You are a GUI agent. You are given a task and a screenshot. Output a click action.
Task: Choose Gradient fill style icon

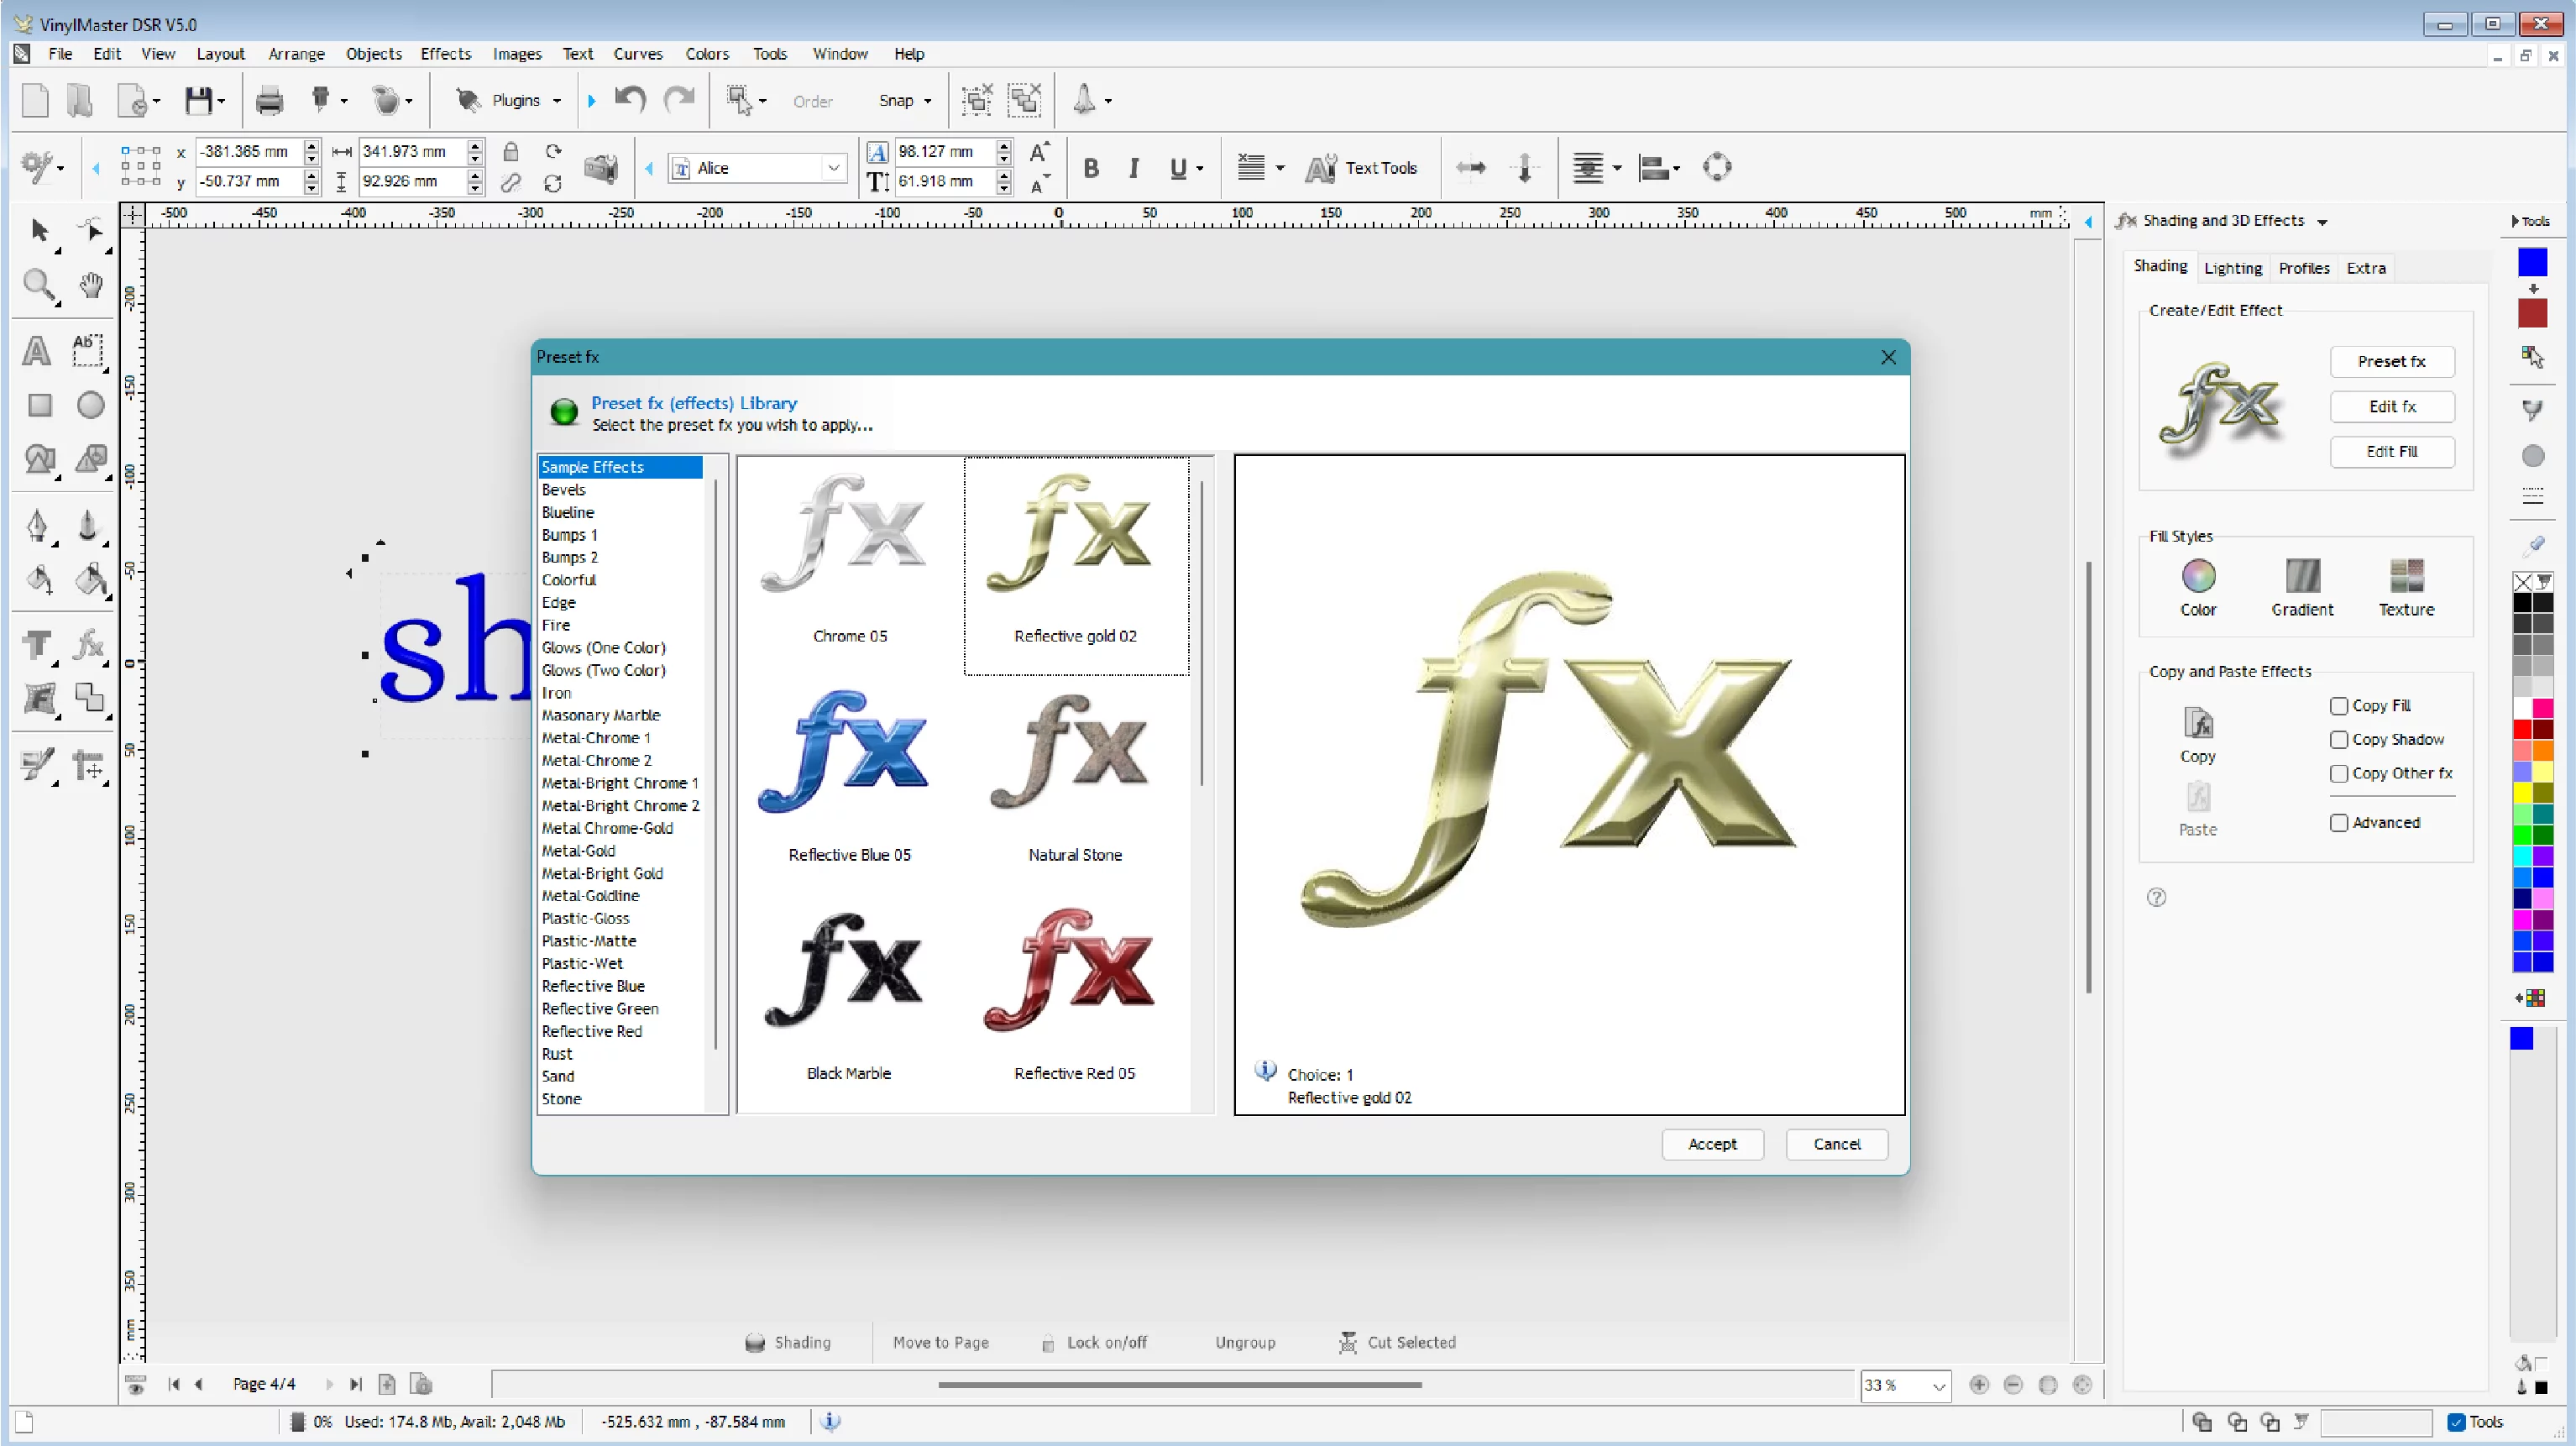click(x=2302, y=576)
